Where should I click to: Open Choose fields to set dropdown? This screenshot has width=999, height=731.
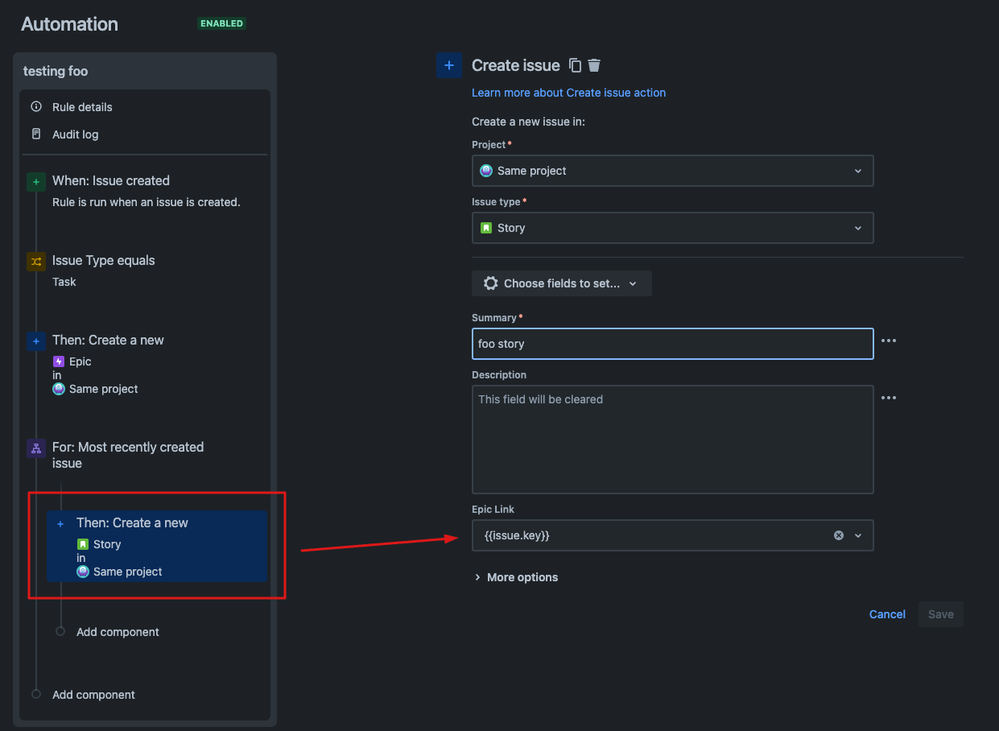coord(561,283)
